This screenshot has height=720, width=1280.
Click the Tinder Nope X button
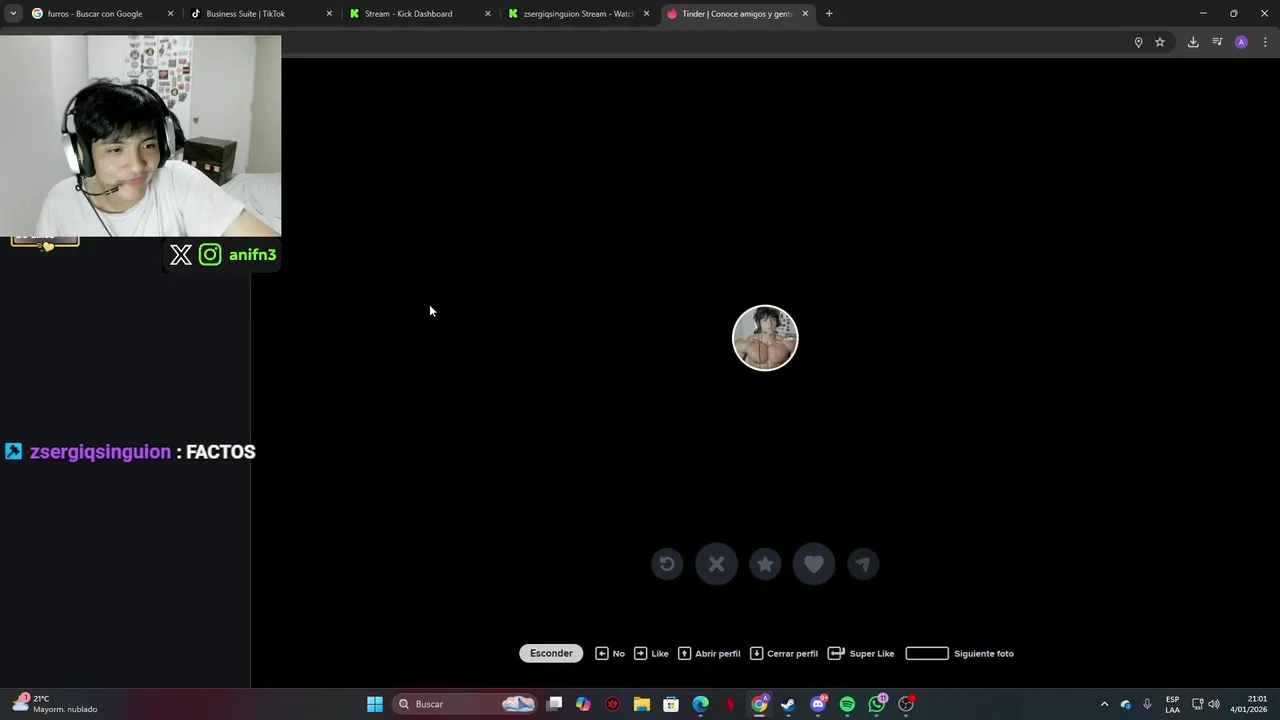point(716,564)
